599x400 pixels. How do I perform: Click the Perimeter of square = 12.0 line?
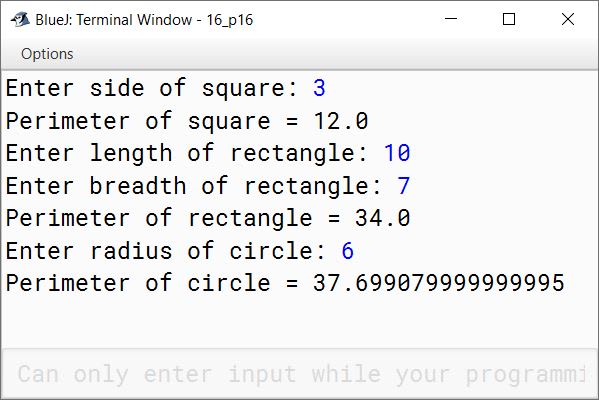point(187,121)
